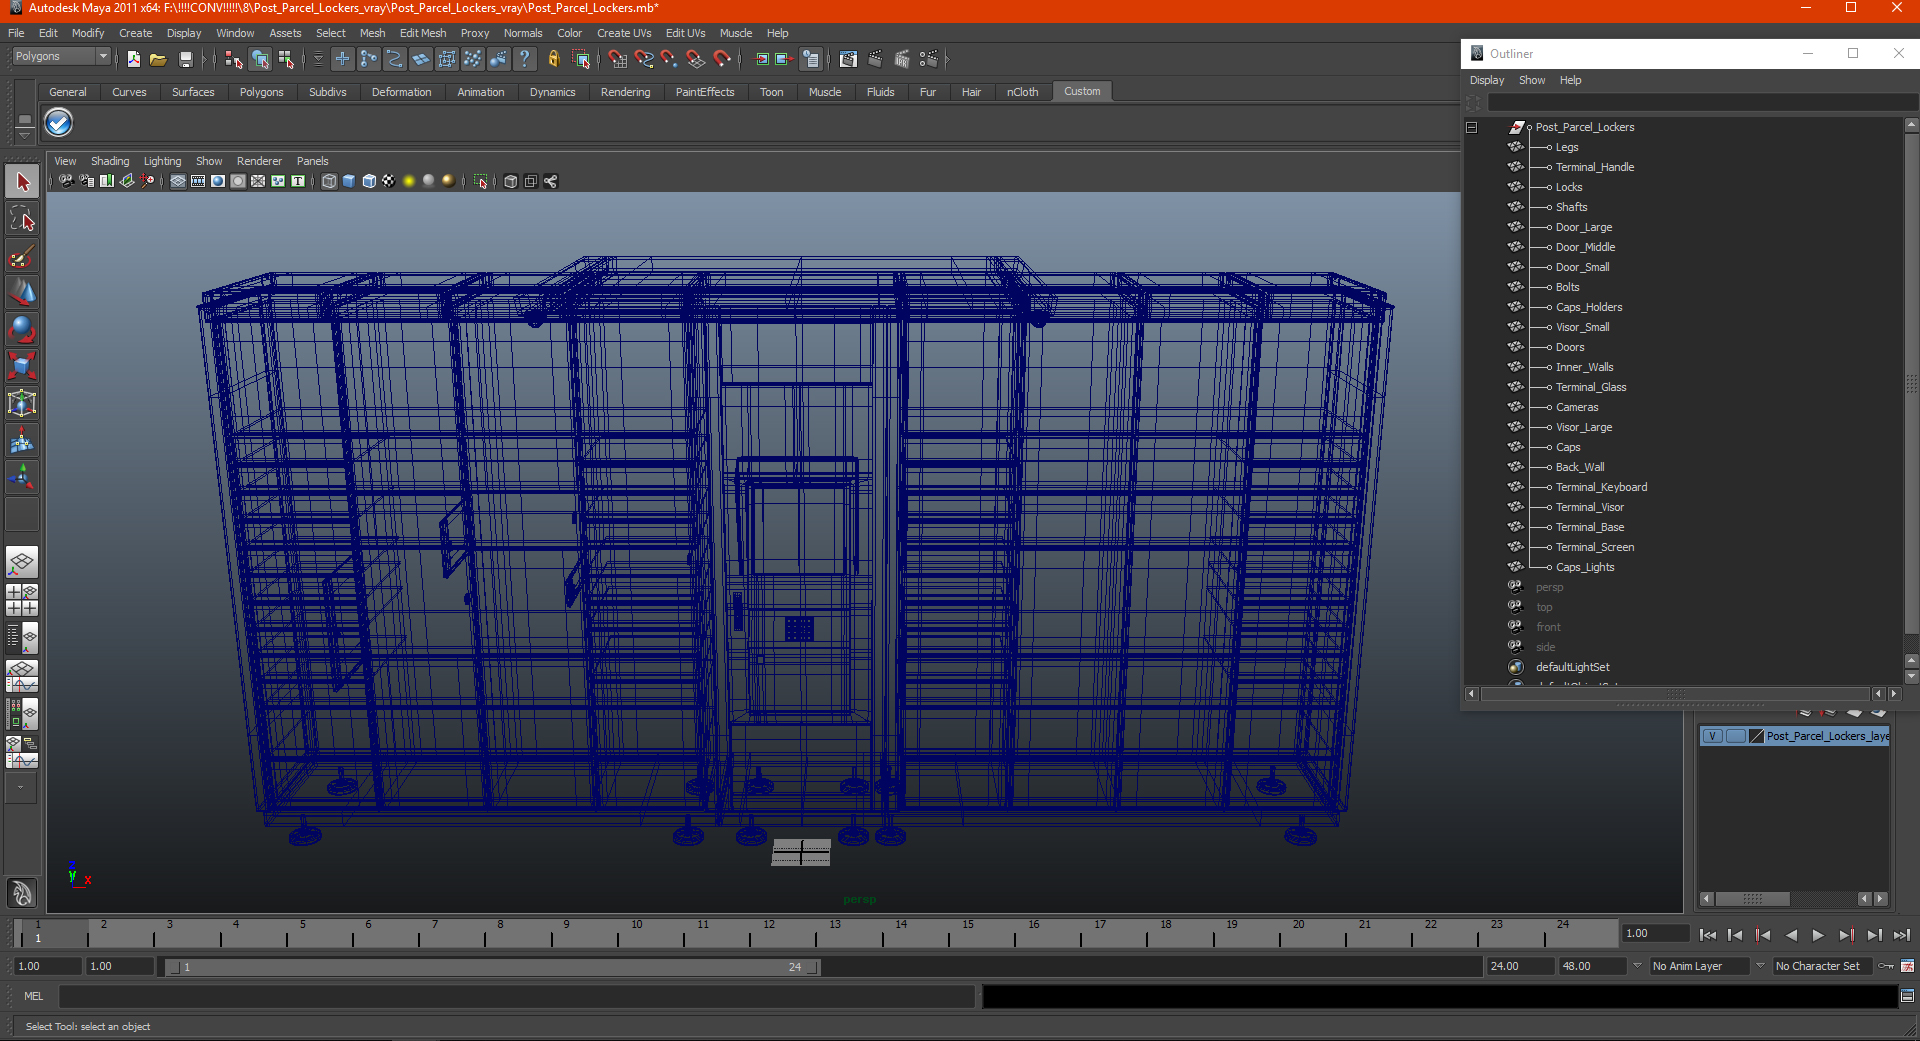The width and height of the screenshot is (1920, 1041).
Task: Toggle layer visibility V box for Post_Parcel_Lockers layer
Action: click(1713, 736)
